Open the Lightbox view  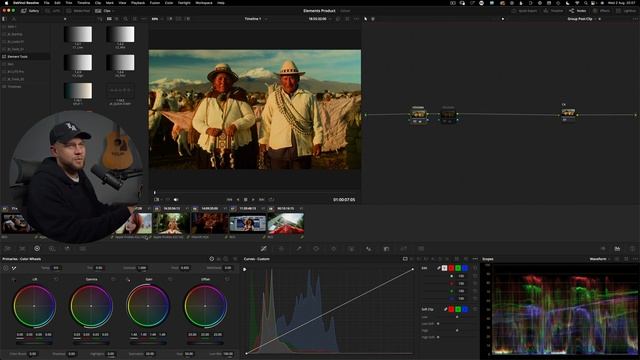tap(627, 11)
